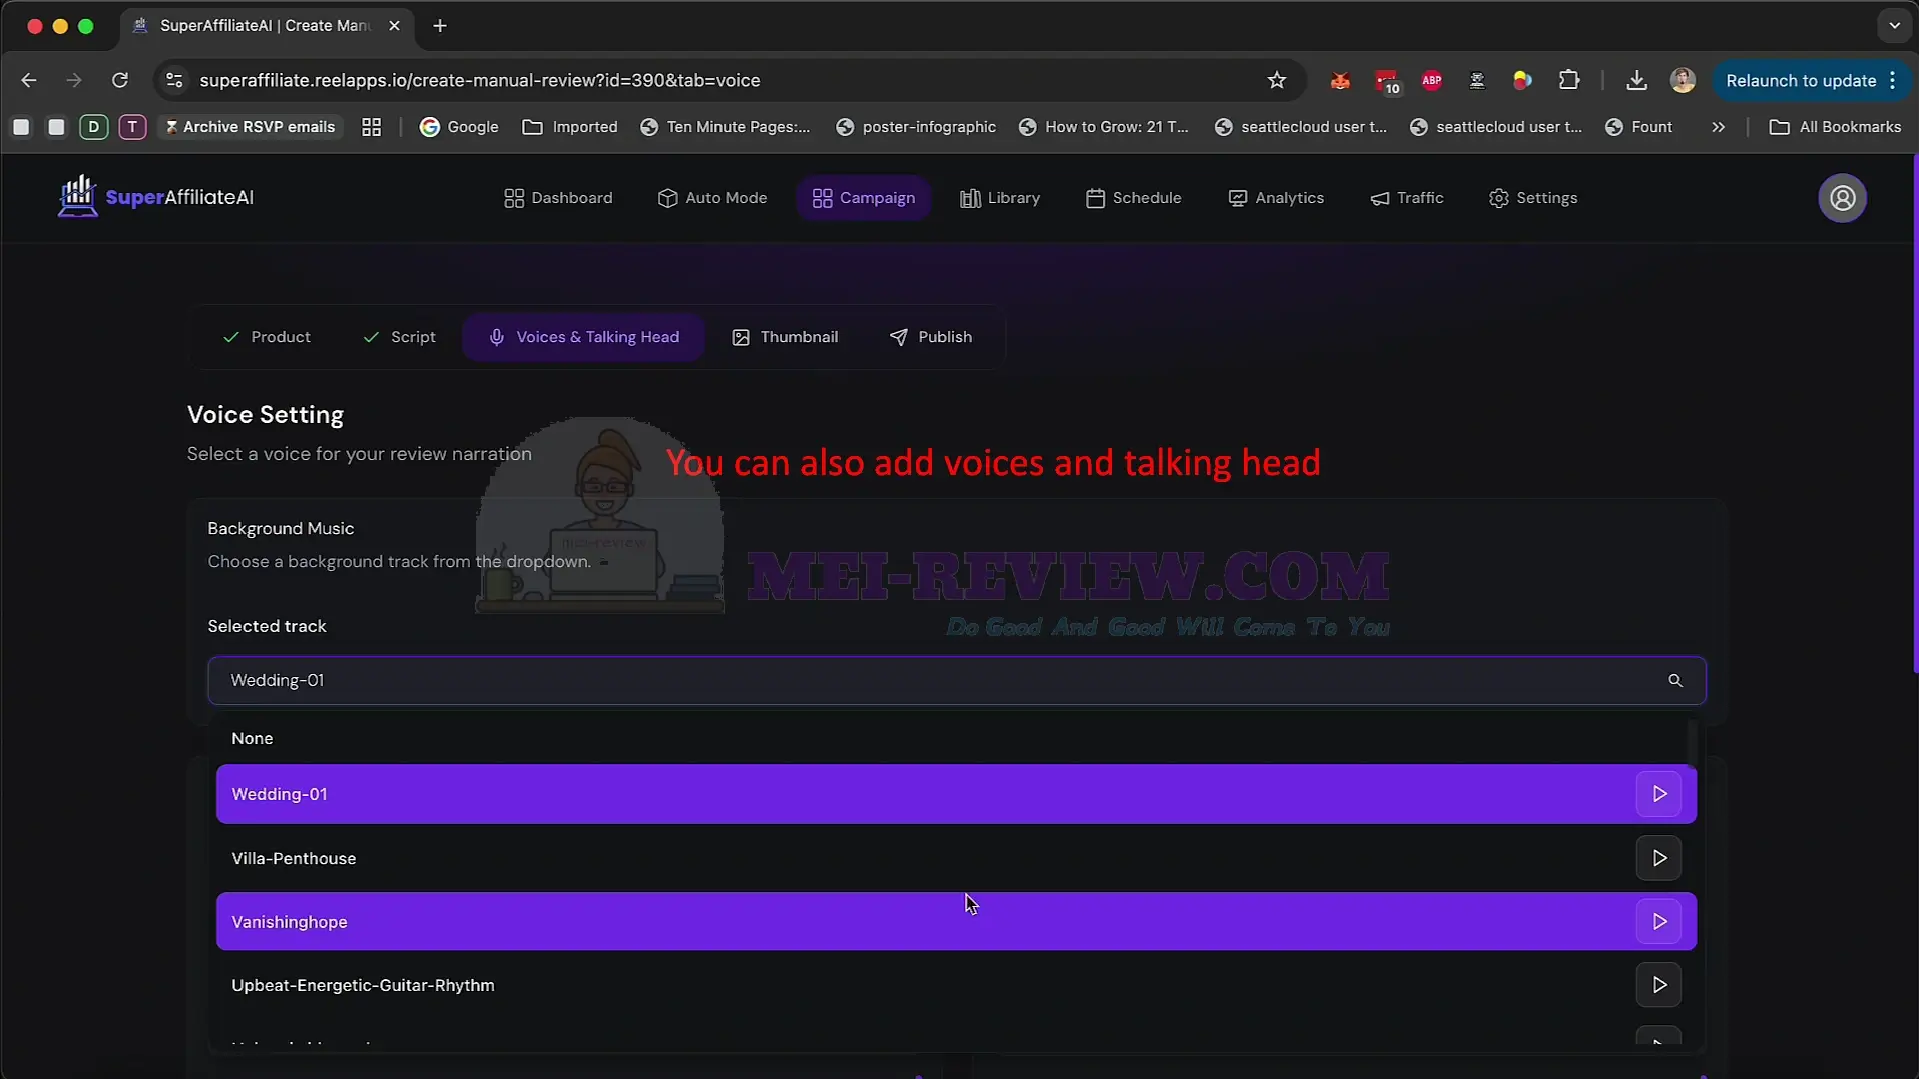Viewport: 1919px width, 1079px height.
Task: Select Voices & Talking Head step
Action: click(583, 337)
